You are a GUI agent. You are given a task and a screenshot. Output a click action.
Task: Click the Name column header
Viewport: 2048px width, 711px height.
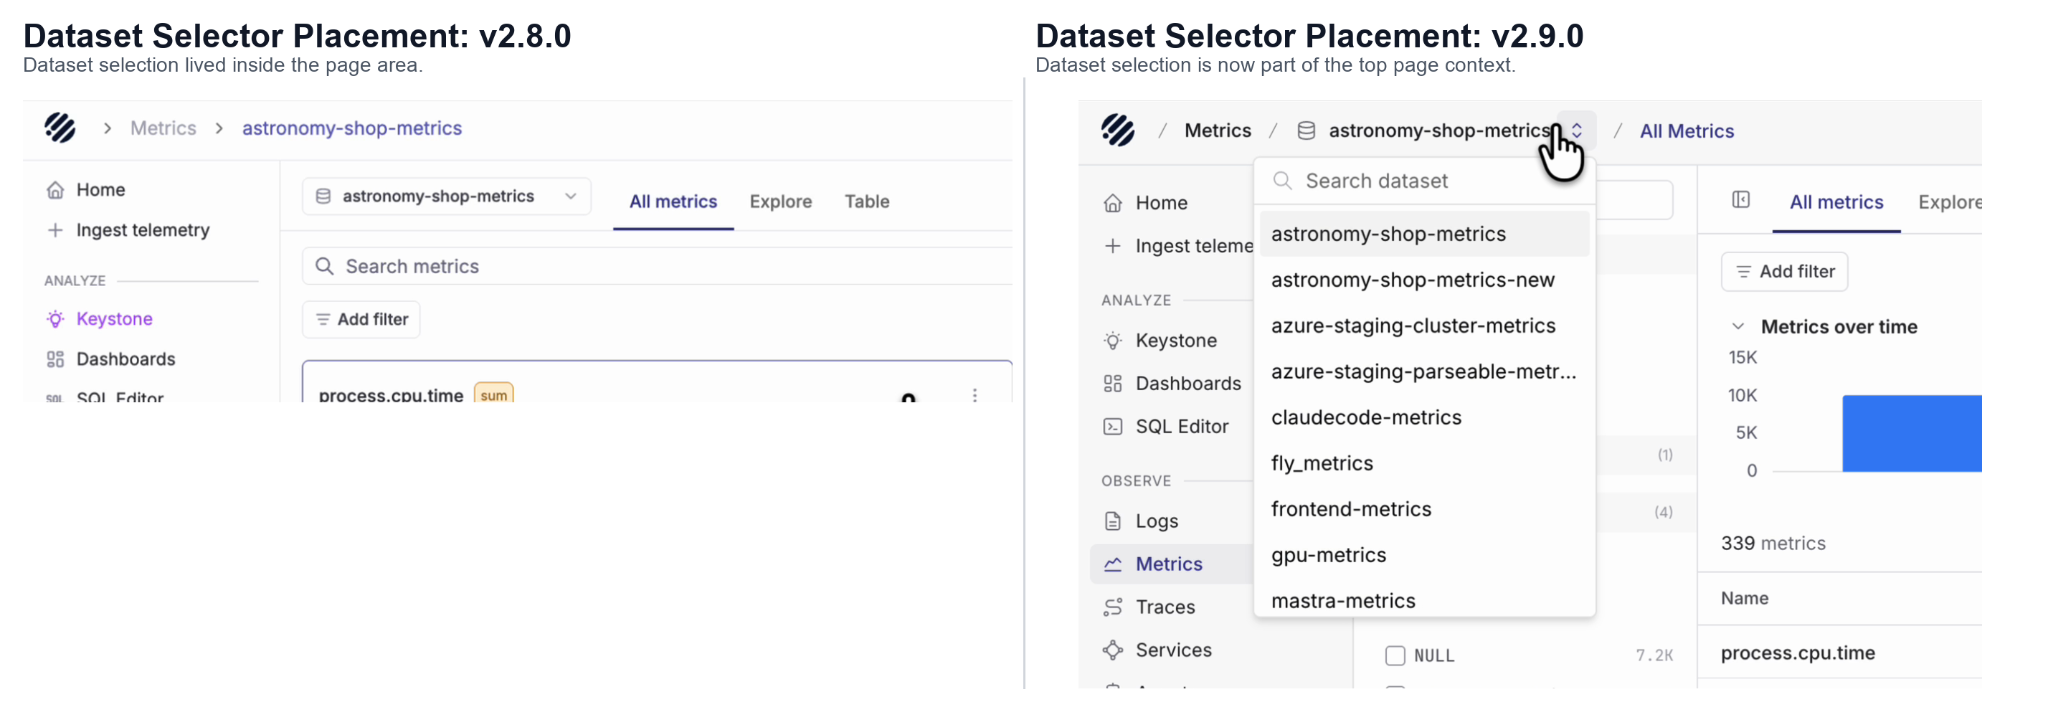pyautogui.click(x=1745, y=598)
